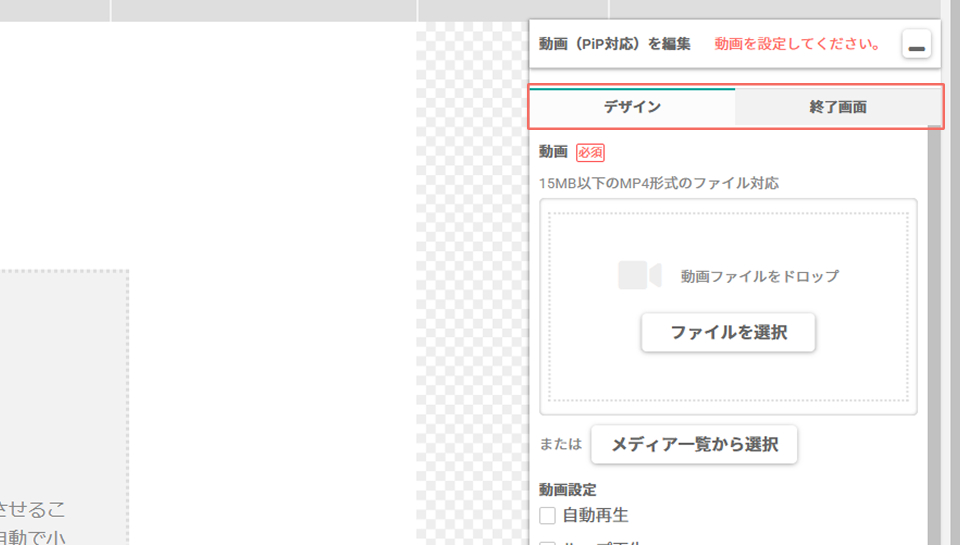
Task: Click the 動画を設定してください。 warning
Action: tap(798, 44)
